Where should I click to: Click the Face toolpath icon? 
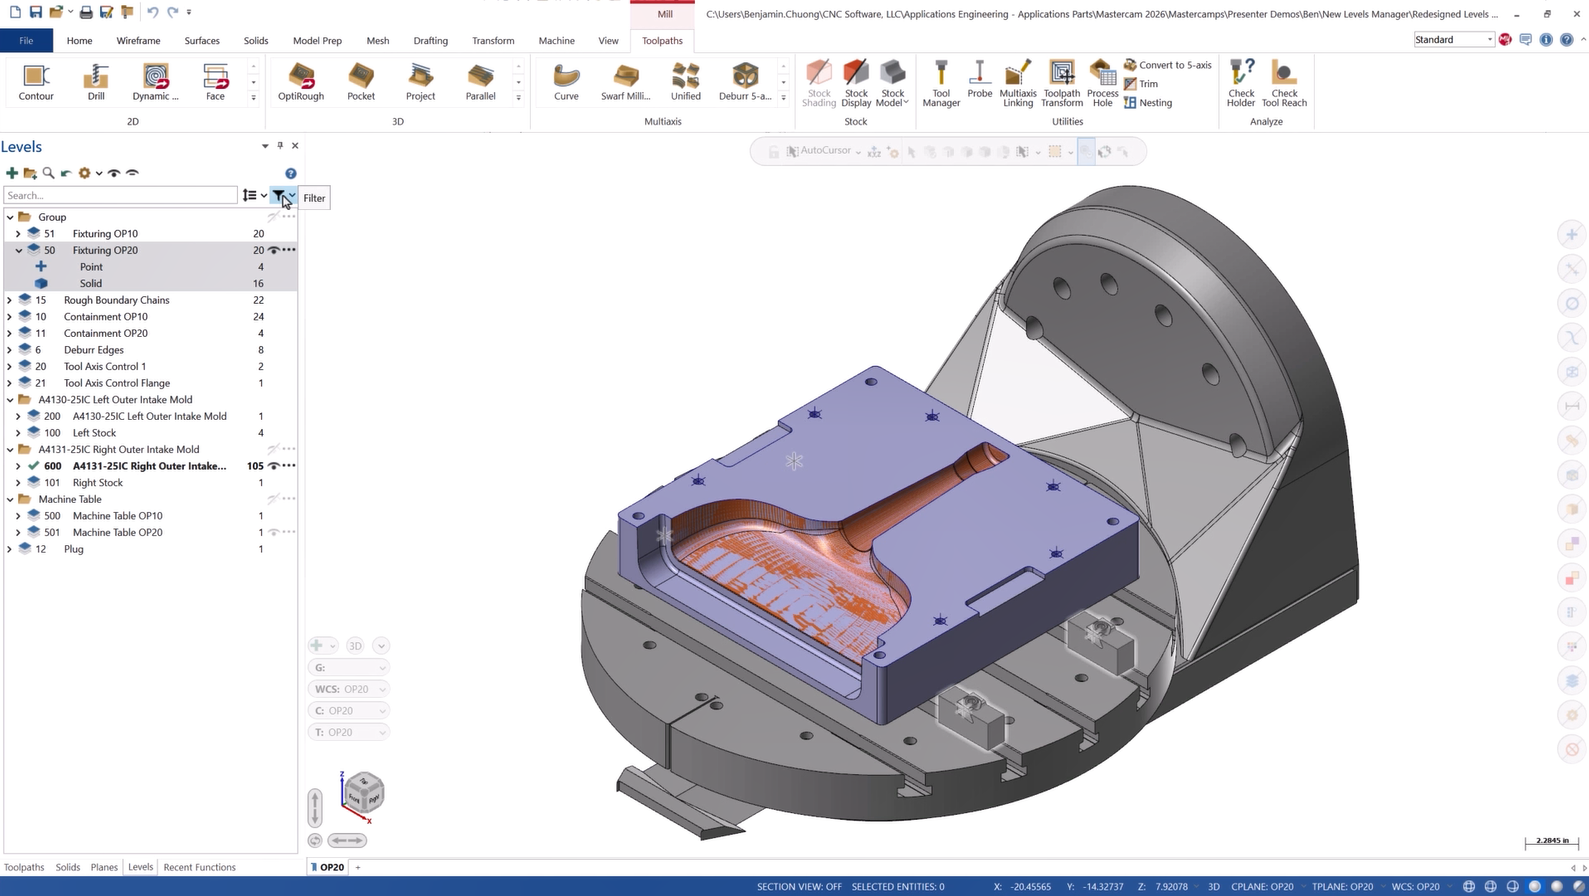click(215, 82)
